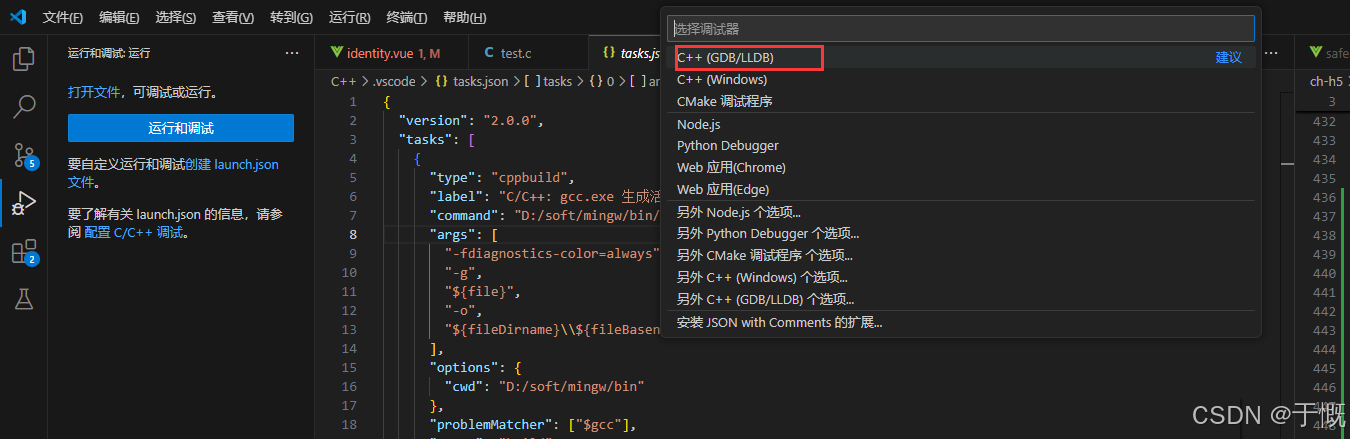Click the Run and Debug activity icon
This screenshot has width=1350, height=439.
[23, 203]
